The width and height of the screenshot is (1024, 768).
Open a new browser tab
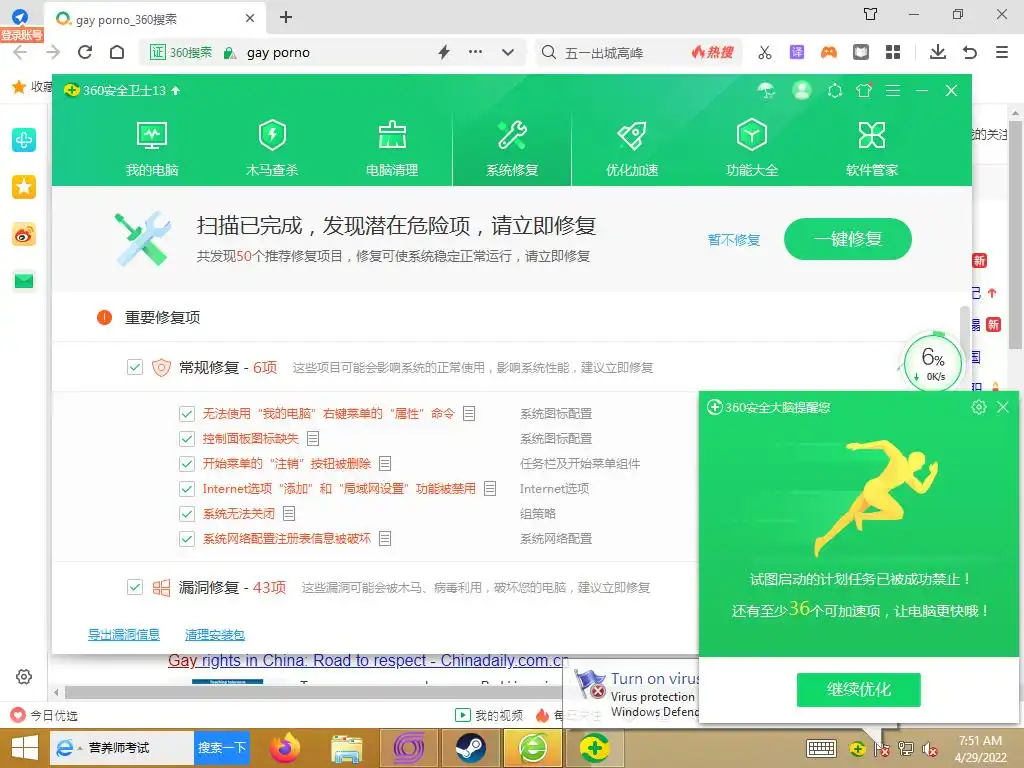285,18
